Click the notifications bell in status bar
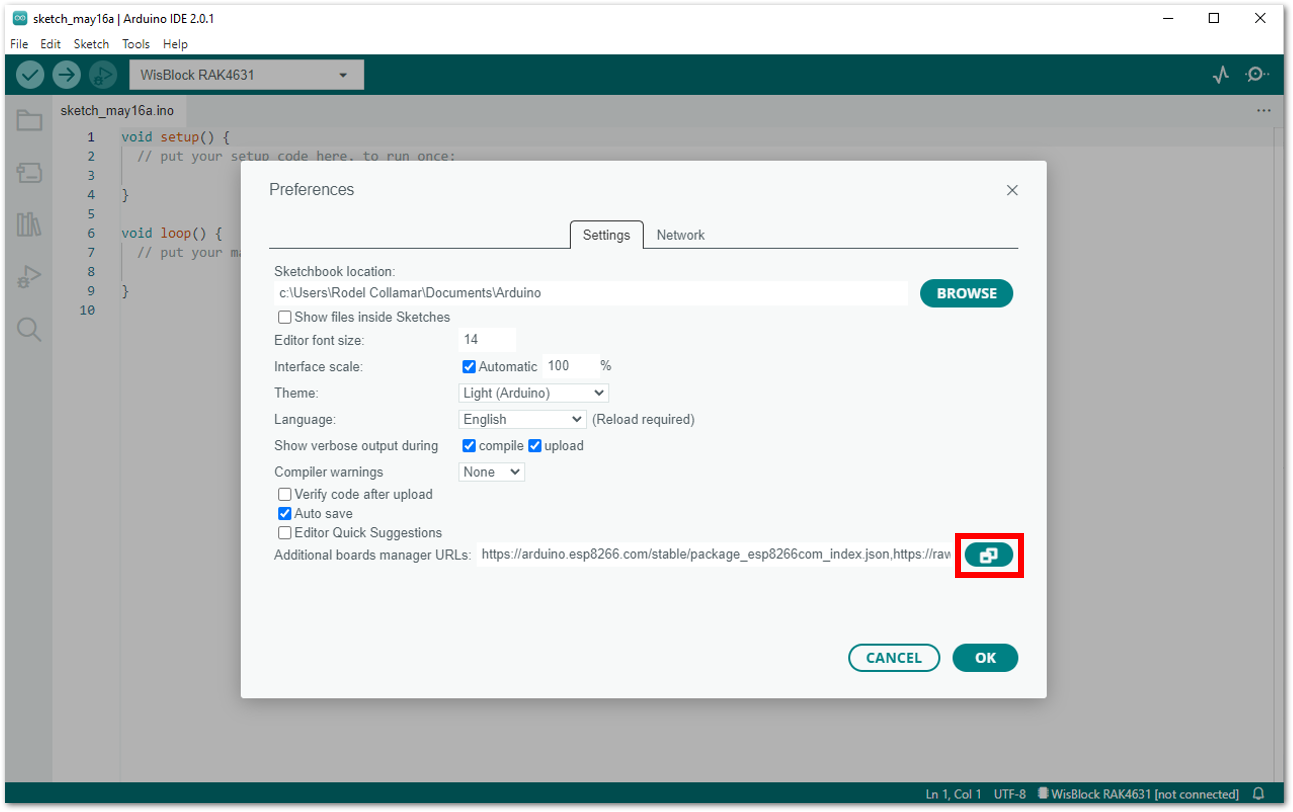Viewport: 1293px width, 812px height. click(x=1258, y=794)
